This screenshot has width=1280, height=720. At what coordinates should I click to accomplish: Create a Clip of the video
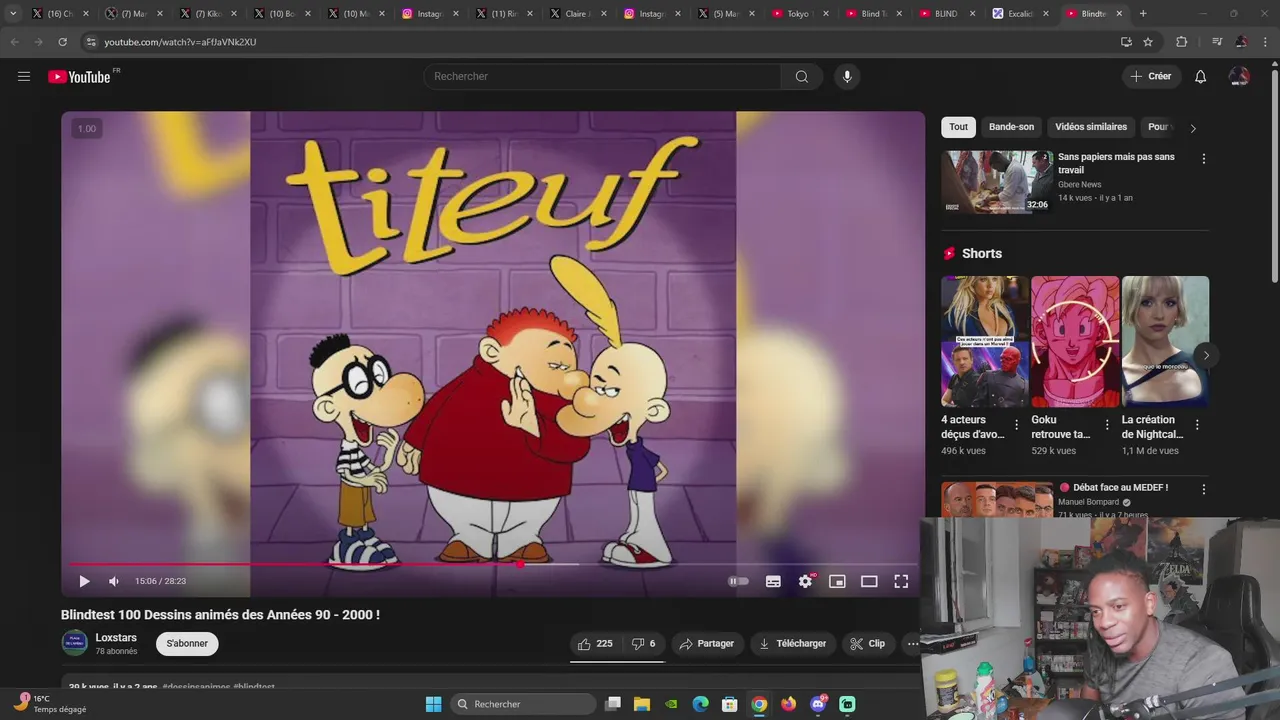point(868,644)
